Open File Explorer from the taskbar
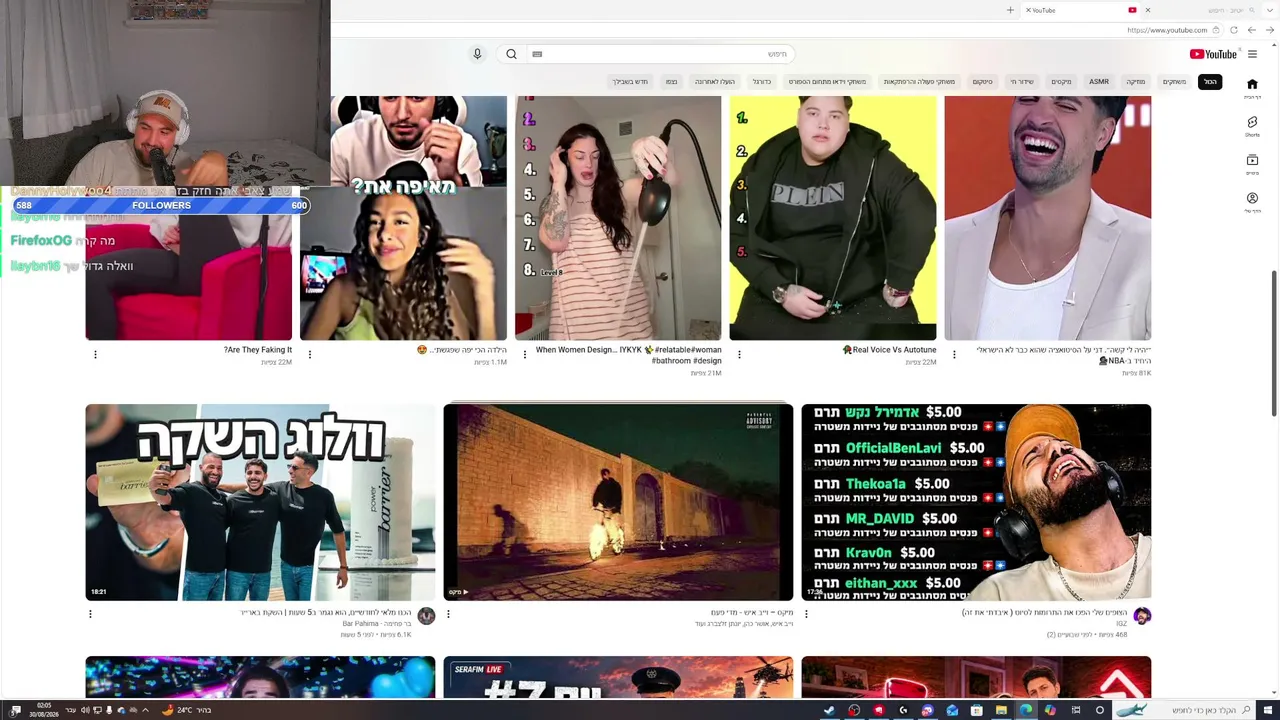Screen dimensions: 1280x720 (x=1001, y=711)
